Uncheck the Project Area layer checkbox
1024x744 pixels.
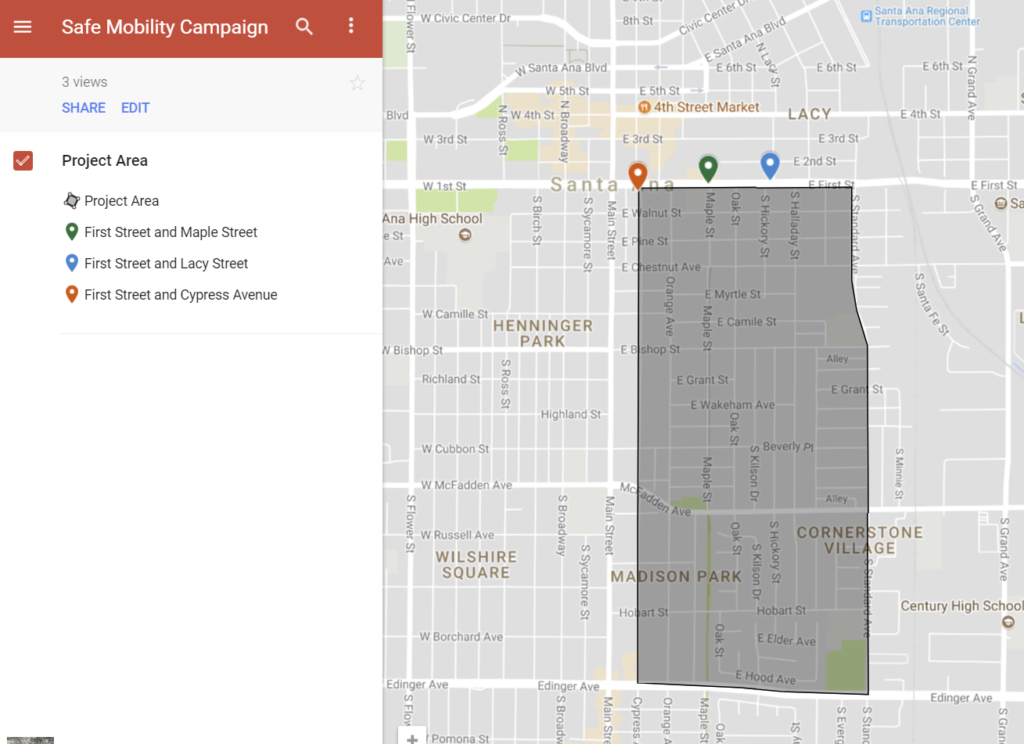23,161
